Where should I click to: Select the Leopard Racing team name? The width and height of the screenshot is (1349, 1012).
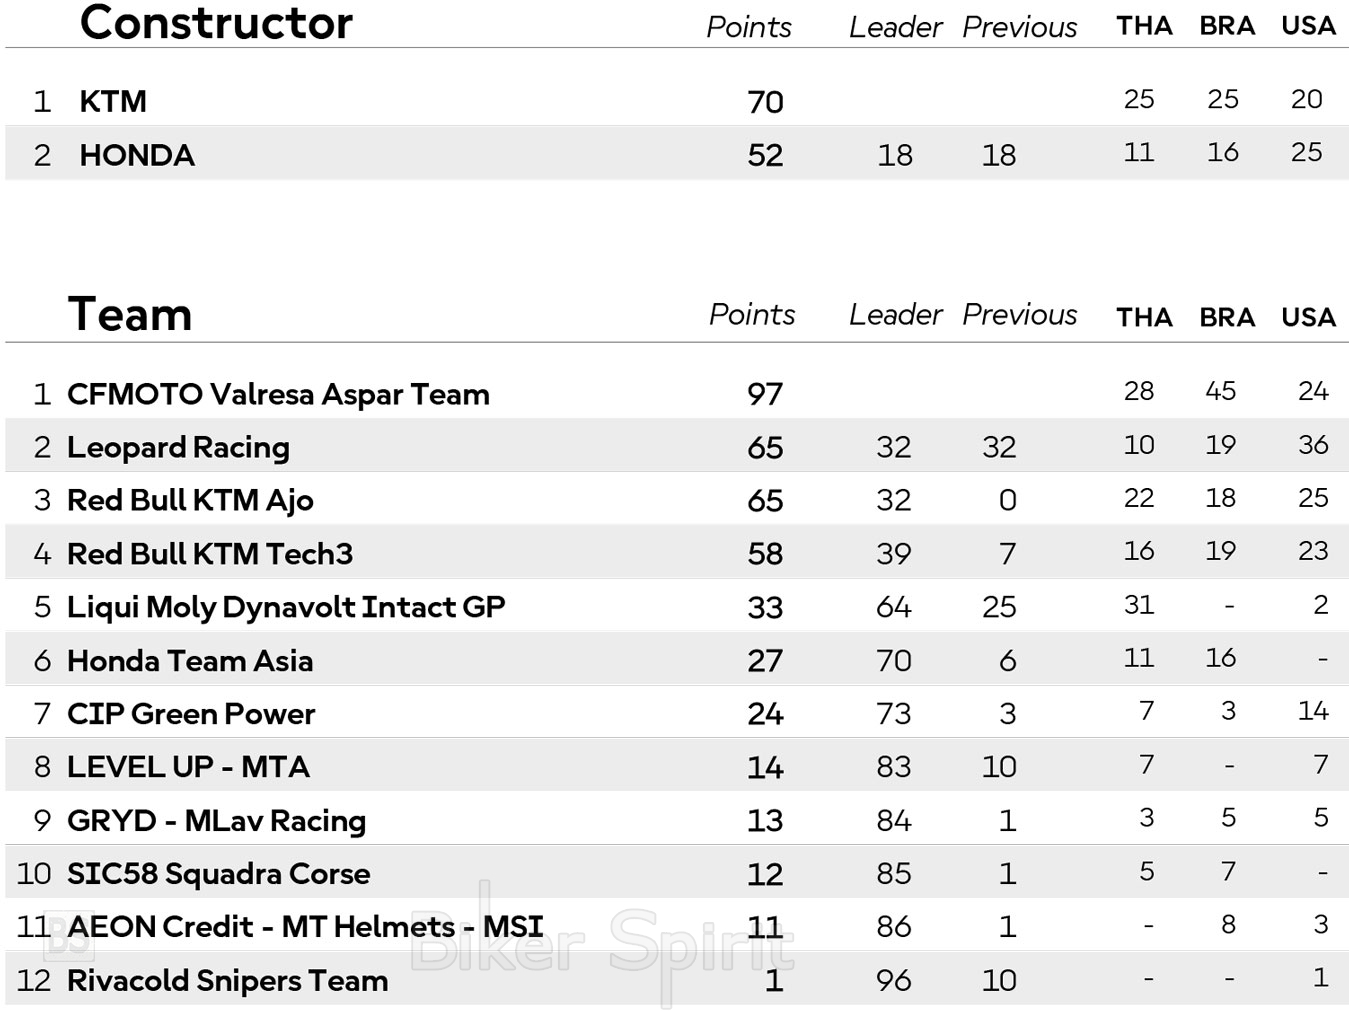click(178, 447)
